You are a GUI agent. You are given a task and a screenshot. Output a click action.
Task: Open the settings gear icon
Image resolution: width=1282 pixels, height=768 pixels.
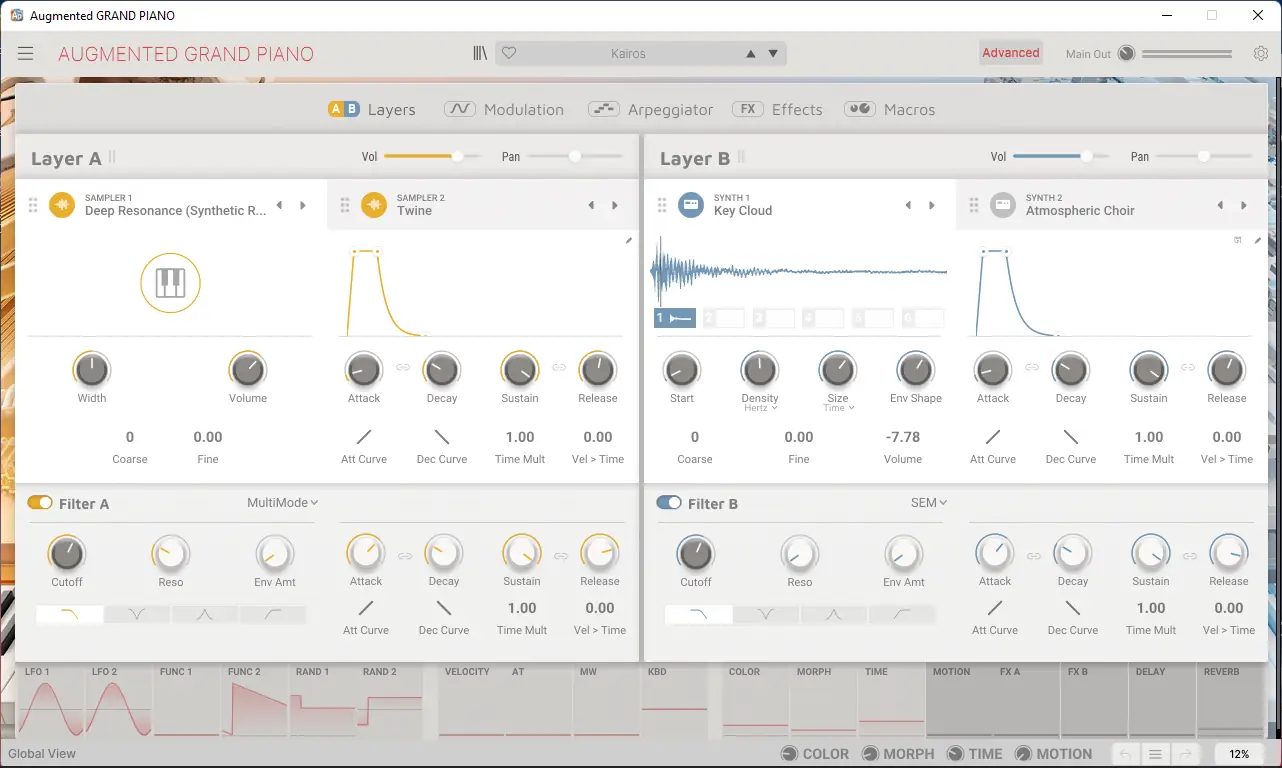(1261, 54)
